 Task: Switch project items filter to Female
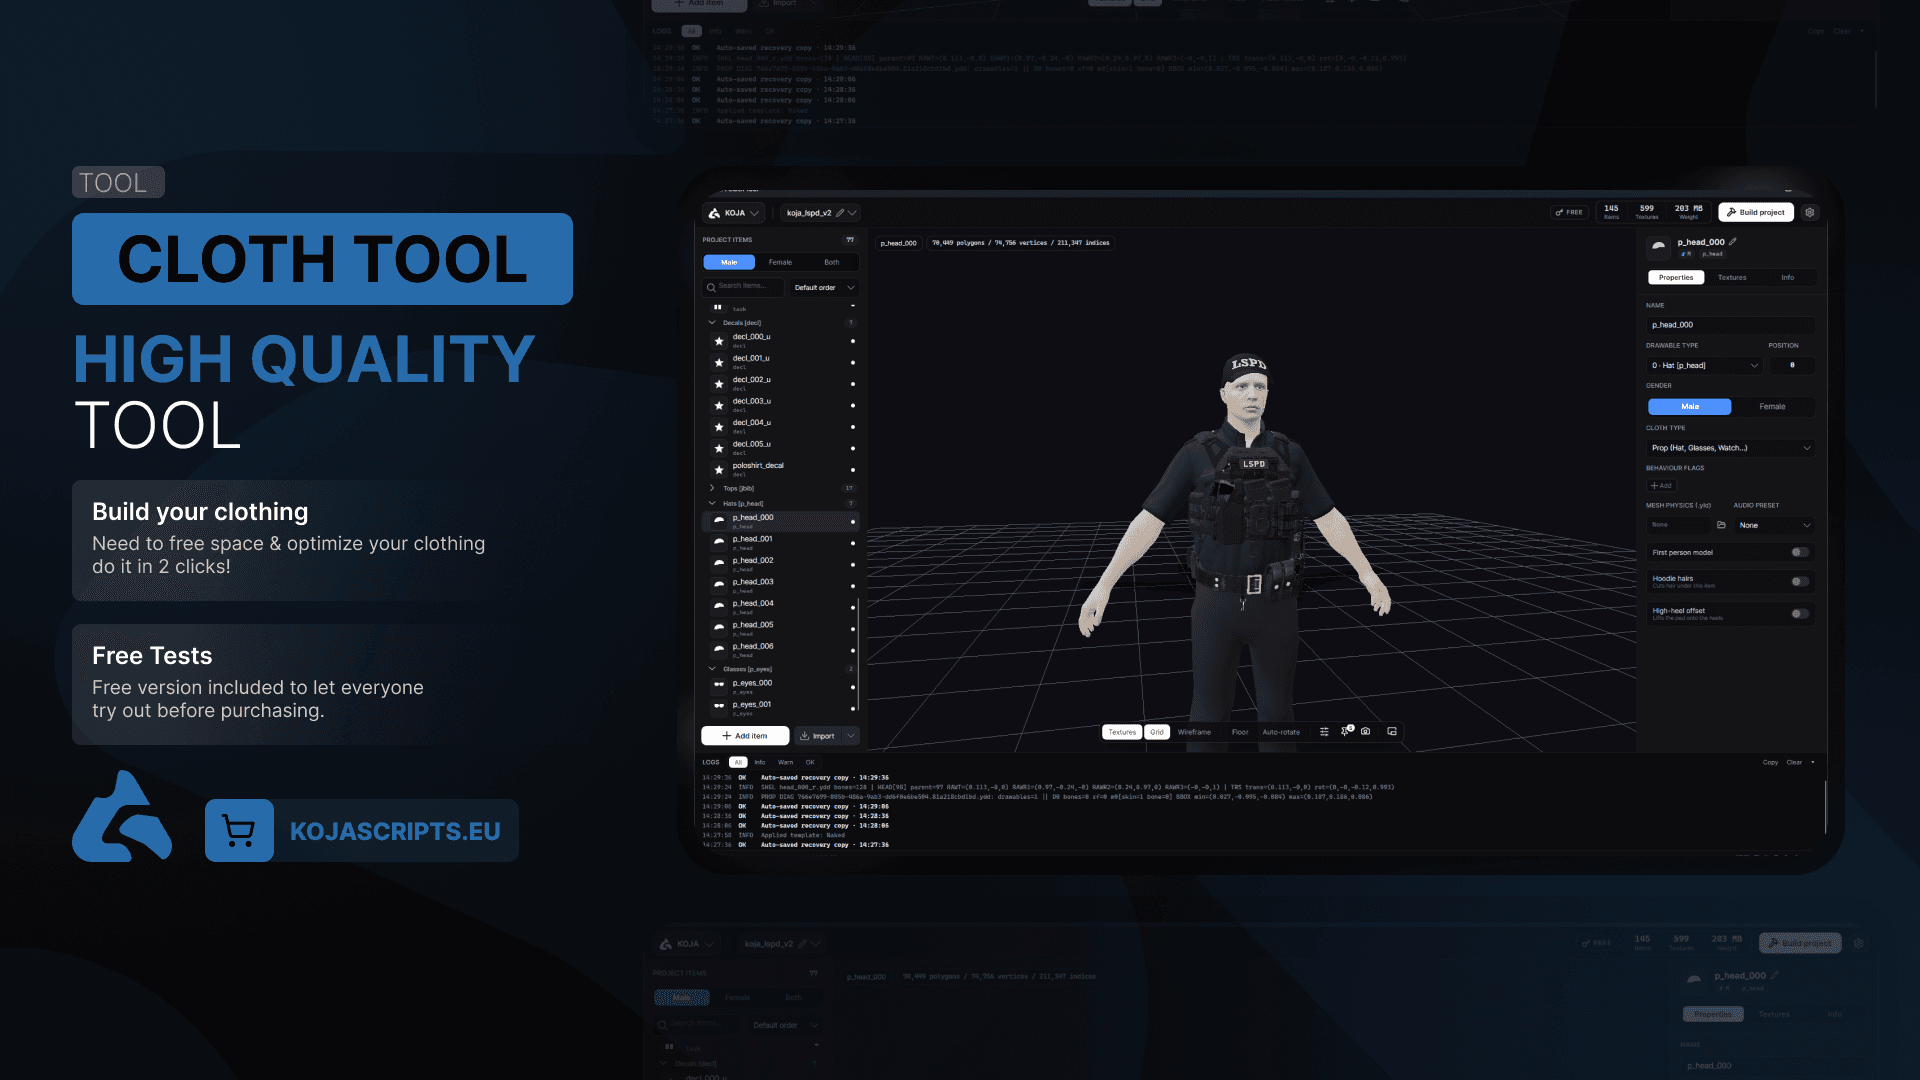pos(780,262)
